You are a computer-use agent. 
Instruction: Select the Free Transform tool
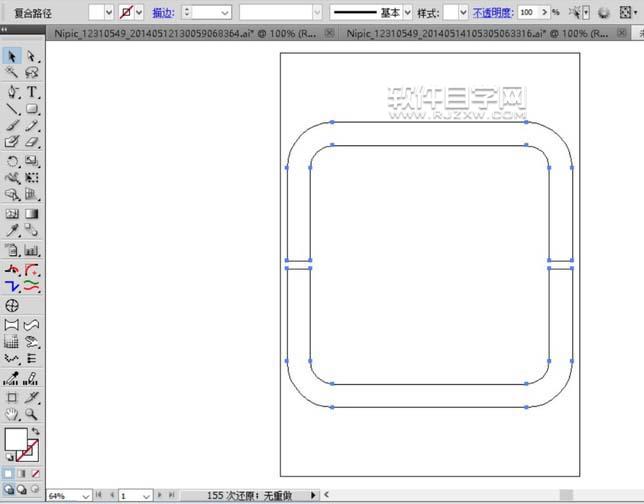point(32,177)
